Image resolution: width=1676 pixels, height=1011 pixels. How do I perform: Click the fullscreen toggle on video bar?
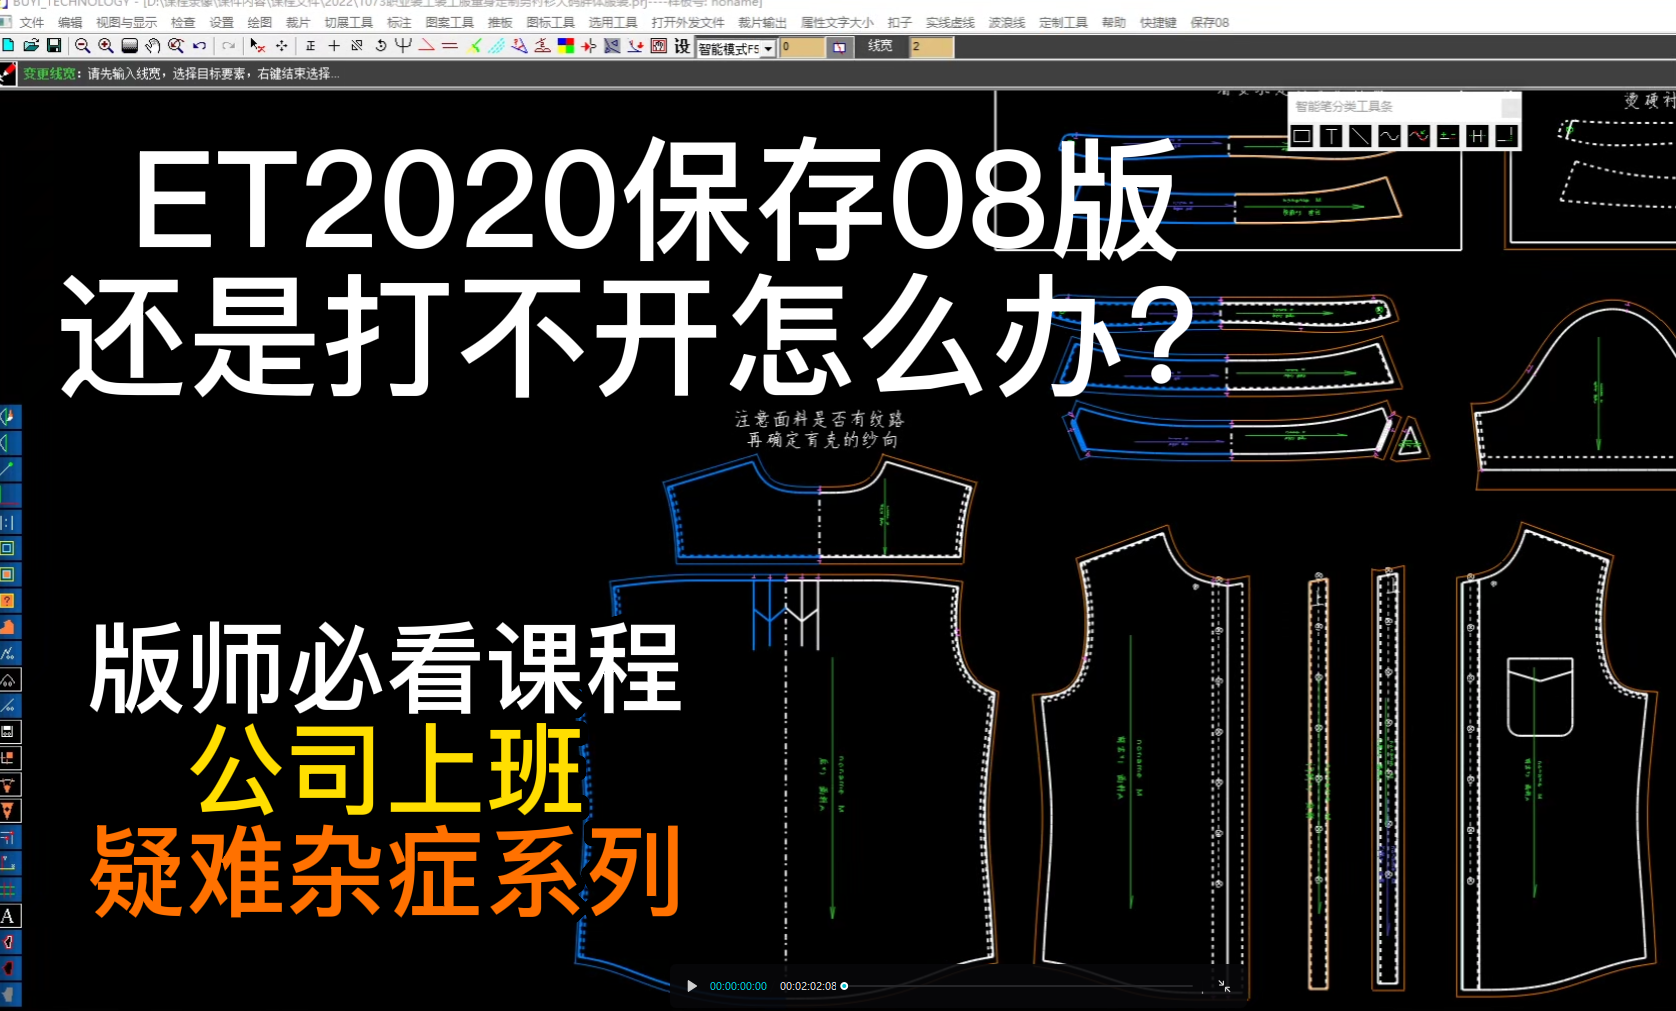1224,986
